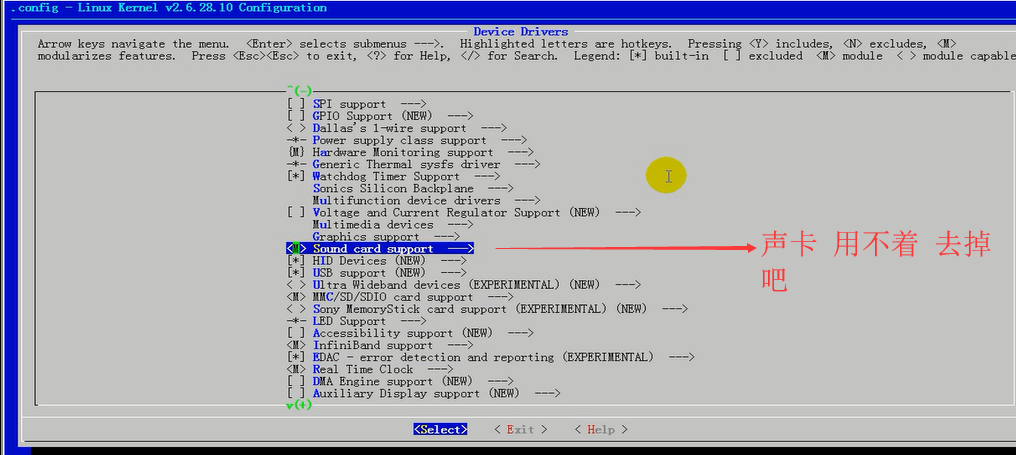This screenshot has height=455, width=1016.
Task: Click the Device Drivers dialog title
Action: (x=520, y=32)
